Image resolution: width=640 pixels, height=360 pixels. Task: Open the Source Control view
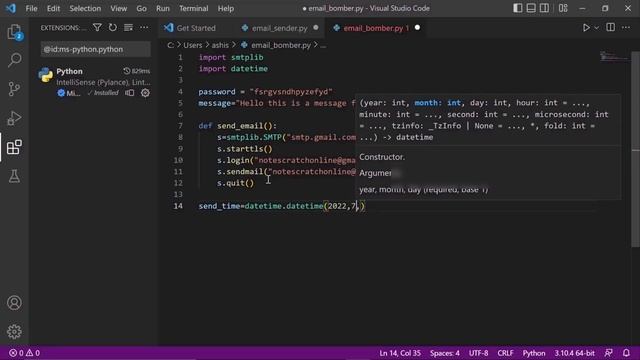tap(14, 89)
